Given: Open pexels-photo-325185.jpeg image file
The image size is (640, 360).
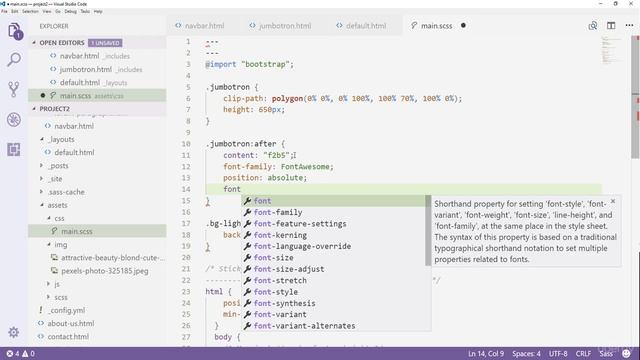Looking at the screenshot, I should click(x=97, y=271).
